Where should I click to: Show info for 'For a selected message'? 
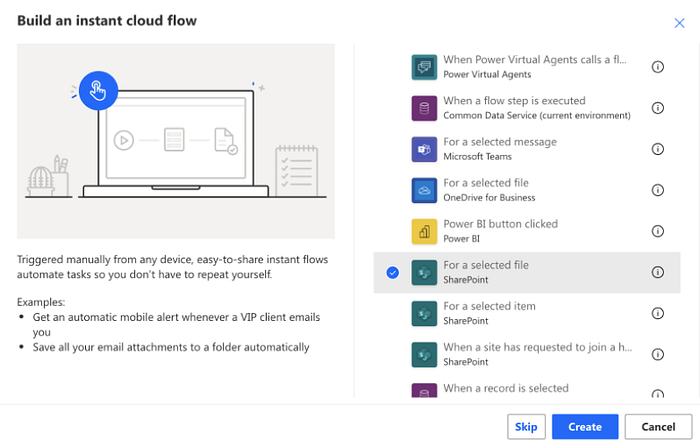click(x=658, y=149)
